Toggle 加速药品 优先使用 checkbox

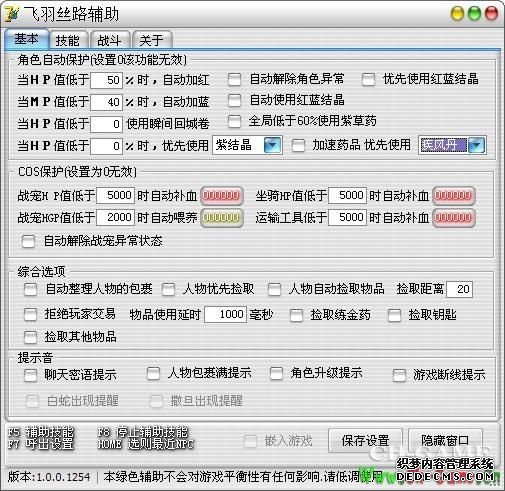(298, 145)
